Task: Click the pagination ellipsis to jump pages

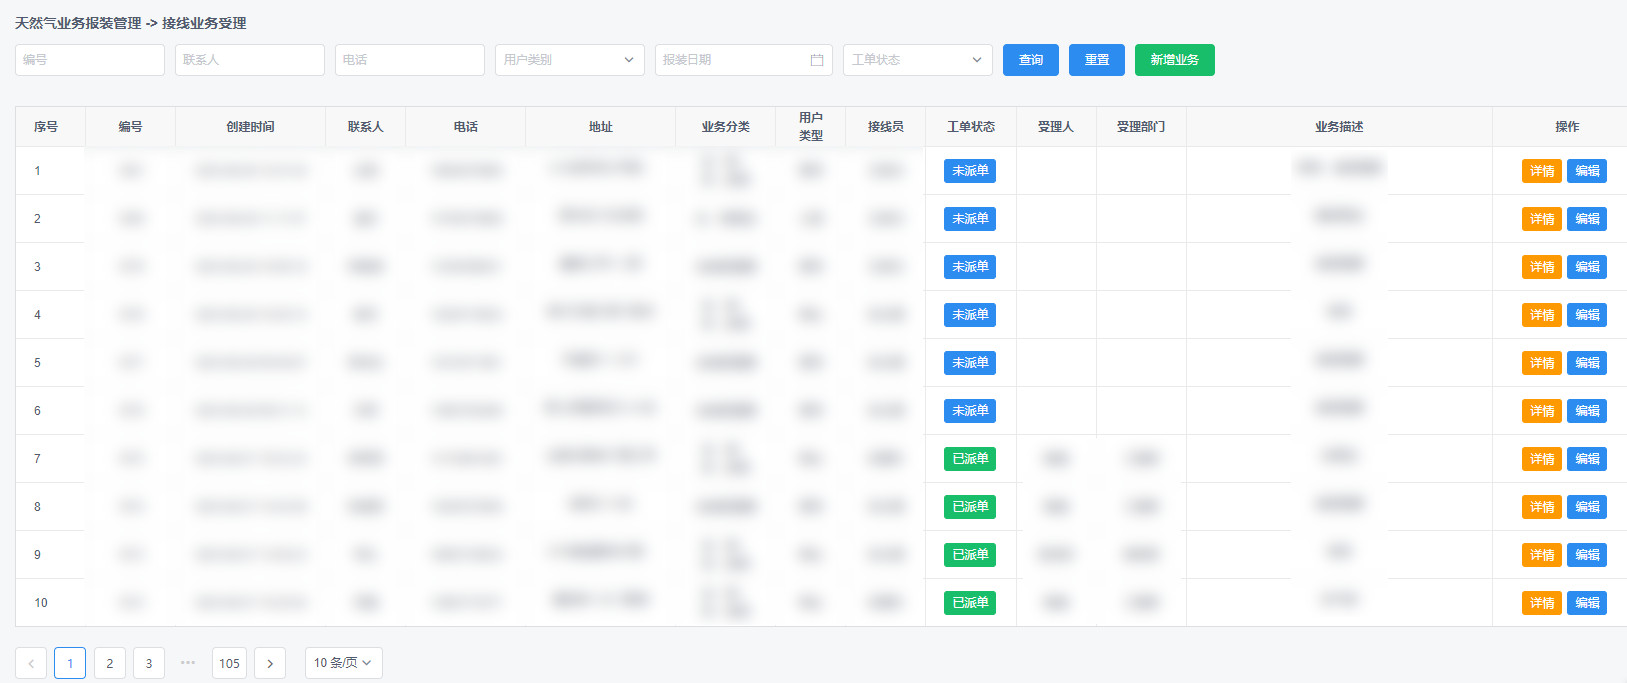Action: (x=188, y=663)
